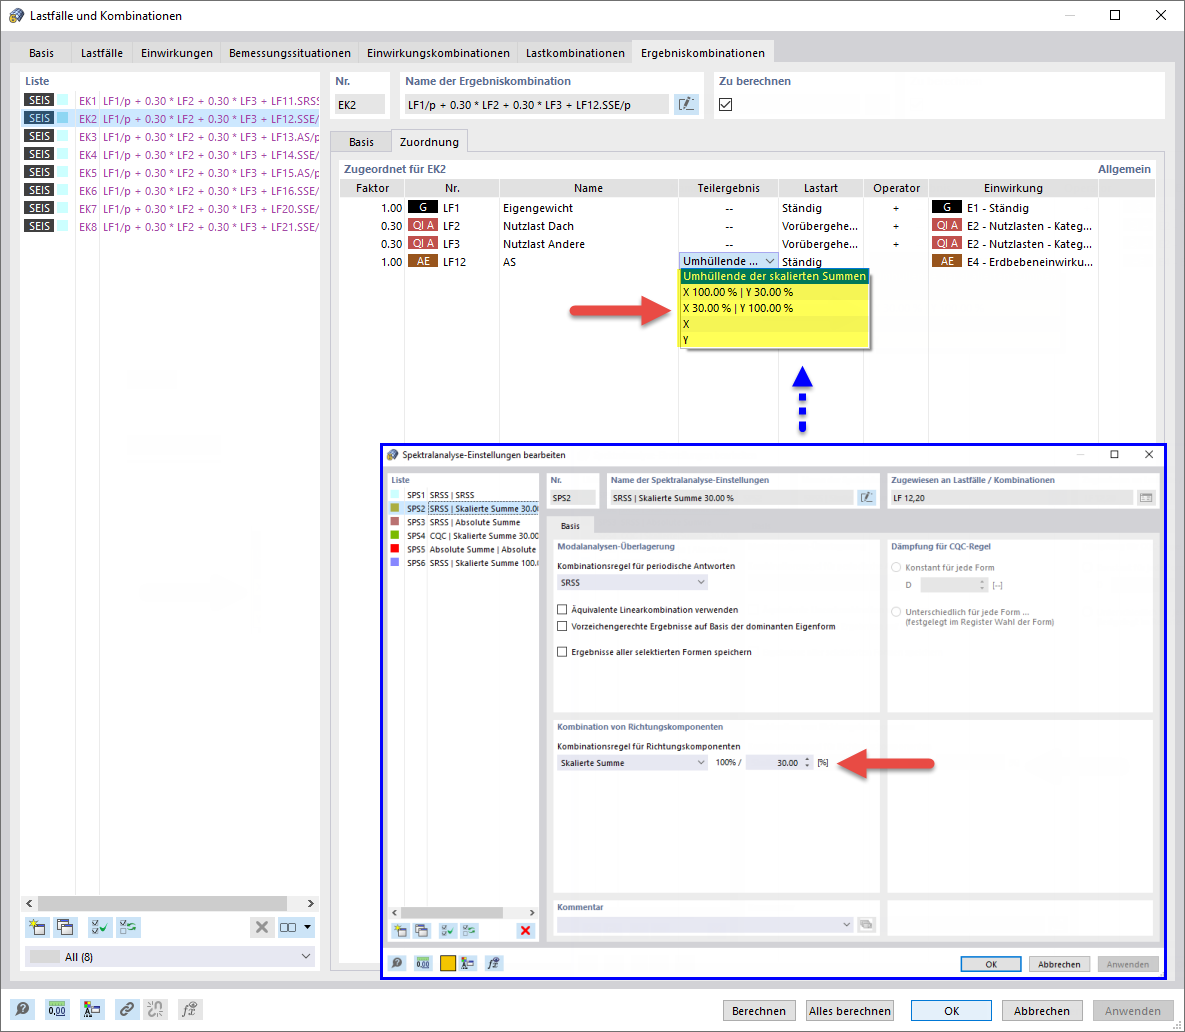Viewport: 1185px width, 1032px height.
Task: Click the 0,00 units icon in the main dialog footer
Action: click(57, 1009)
